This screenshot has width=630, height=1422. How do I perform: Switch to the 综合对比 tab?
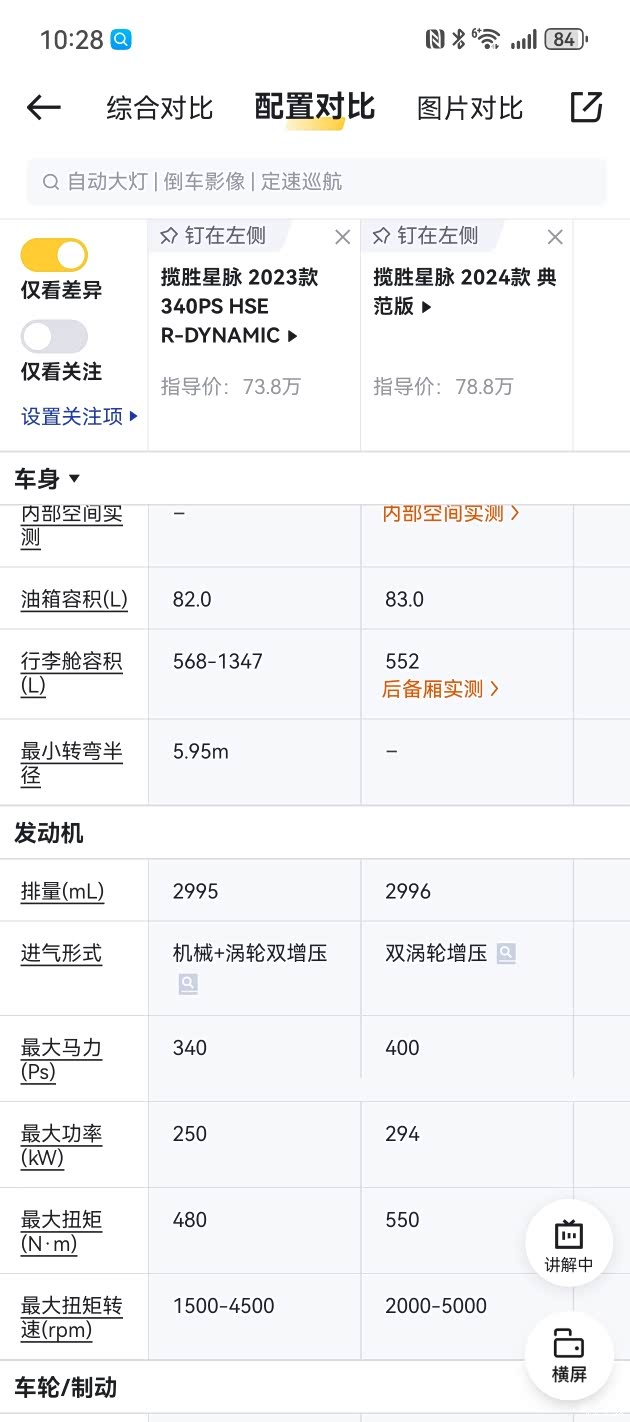160,108
